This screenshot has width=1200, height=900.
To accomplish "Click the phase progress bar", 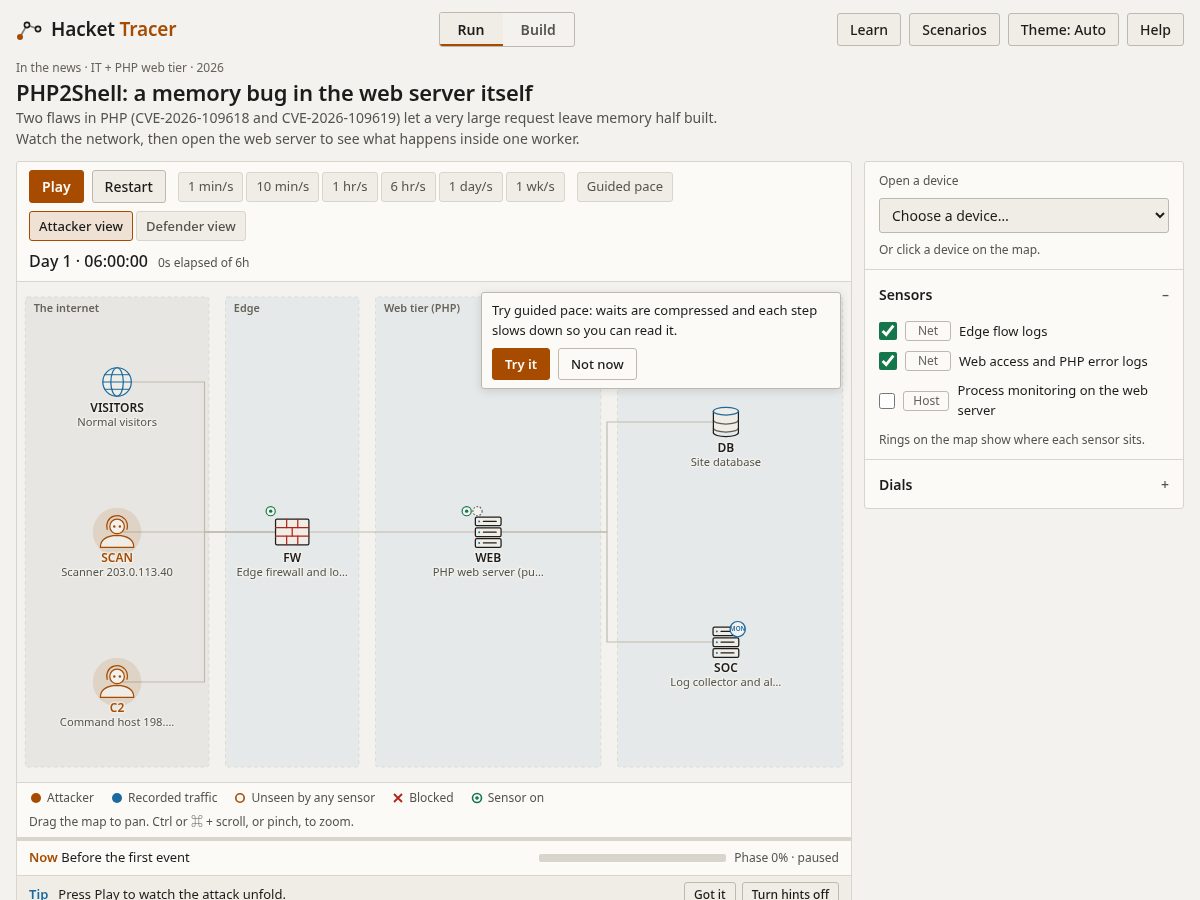I will click(632, 858).
